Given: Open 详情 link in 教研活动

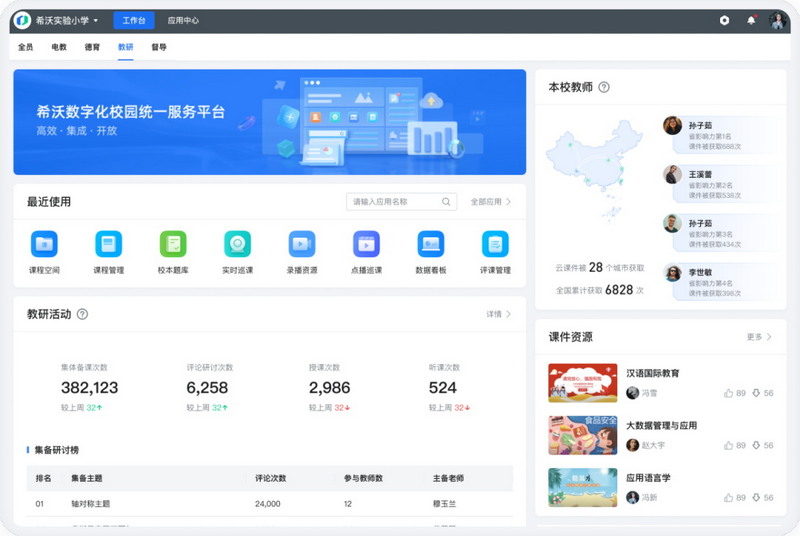Looking at the screenshot, I should tap(498, 314).
